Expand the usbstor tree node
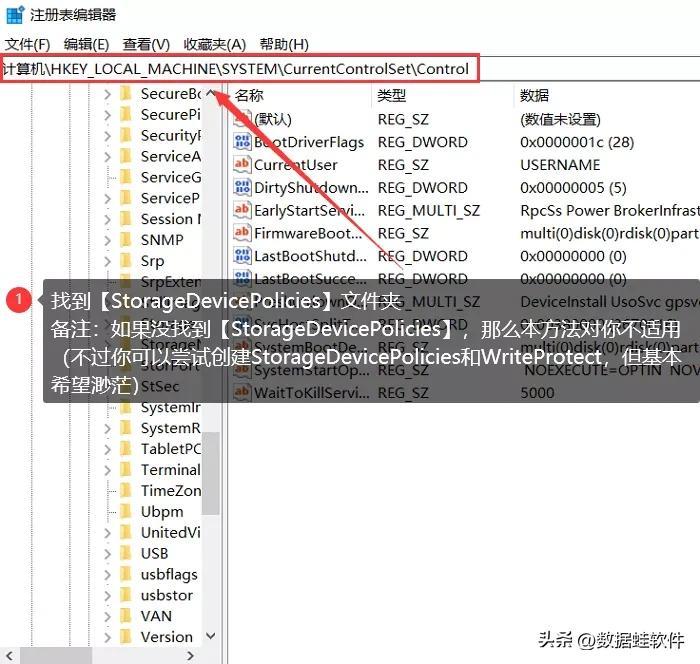Screen dimensions: 700x664 pos(107,595)
